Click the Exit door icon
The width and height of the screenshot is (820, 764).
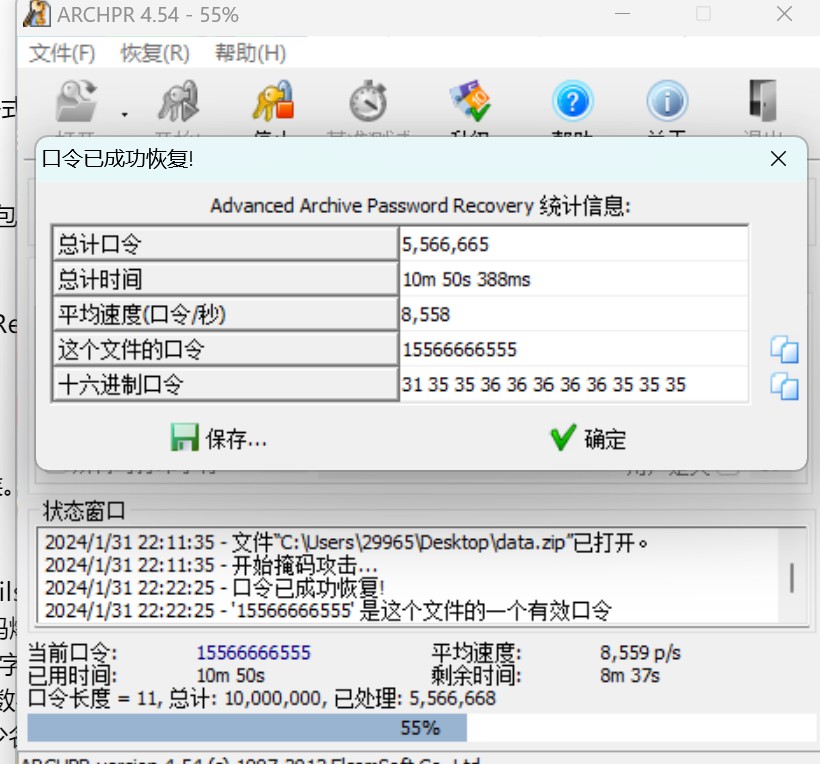pyautogui.click(x=762, y=101)
